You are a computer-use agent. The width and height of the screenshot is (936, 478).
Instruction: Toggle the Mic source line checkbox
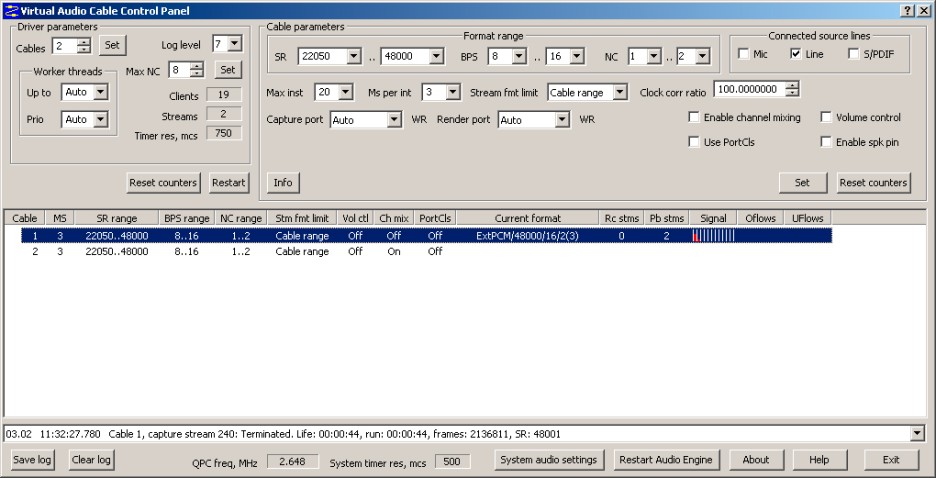pos(743,54)
